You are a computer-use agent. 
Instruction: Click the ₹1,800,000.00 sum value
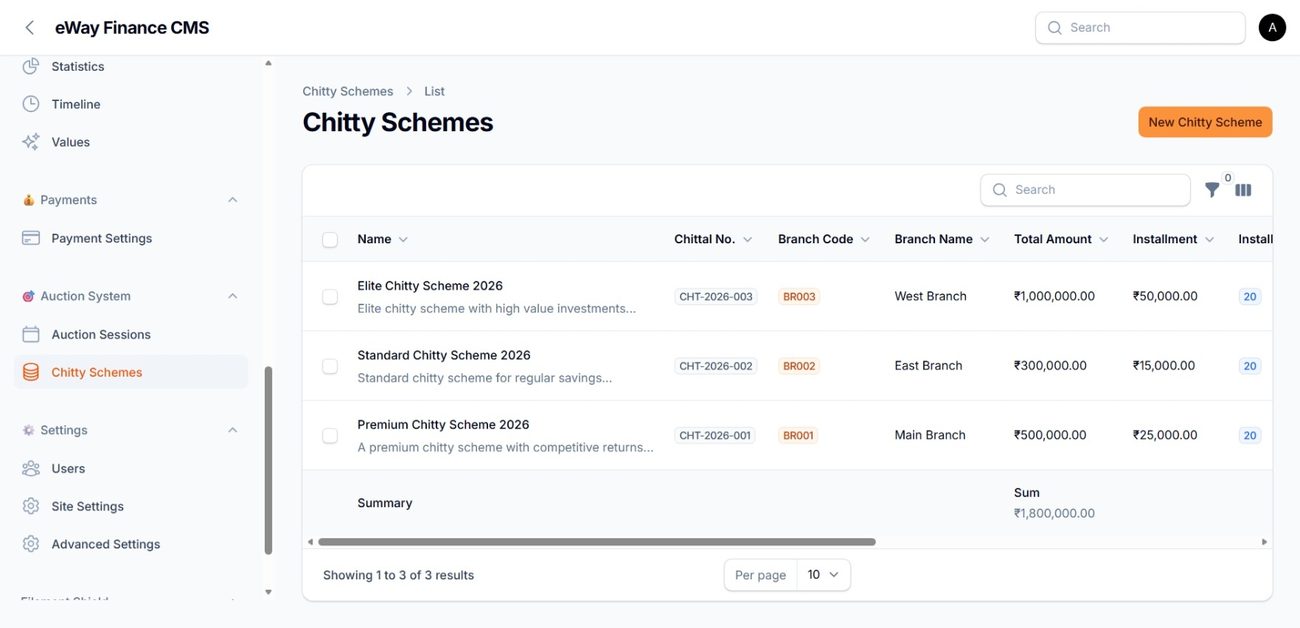(1054, 513)
